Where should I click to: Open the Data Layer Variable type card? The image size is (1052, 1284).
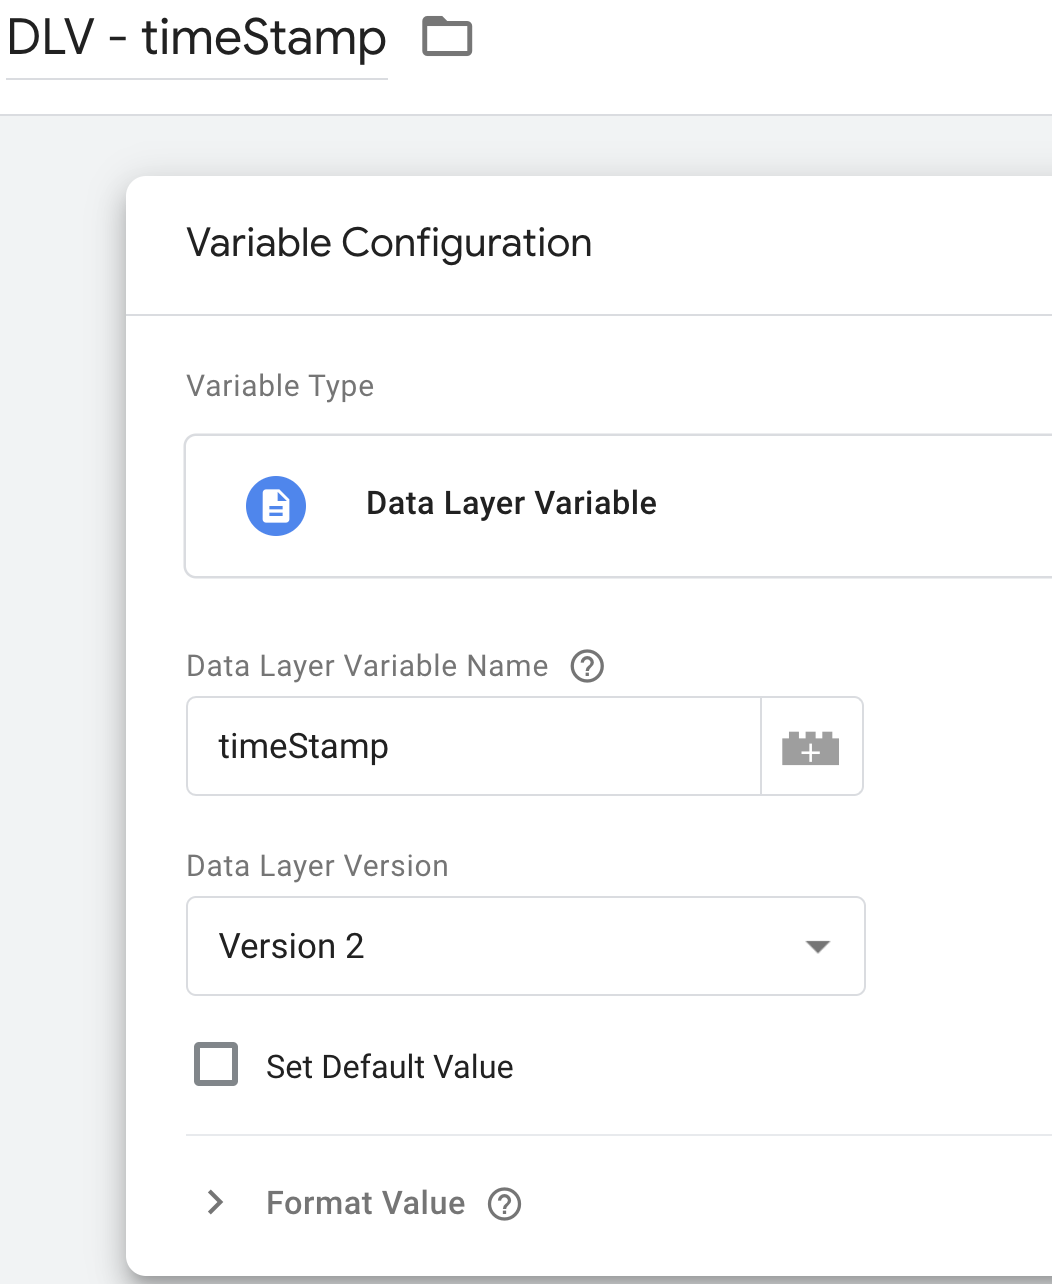(618, 506)
